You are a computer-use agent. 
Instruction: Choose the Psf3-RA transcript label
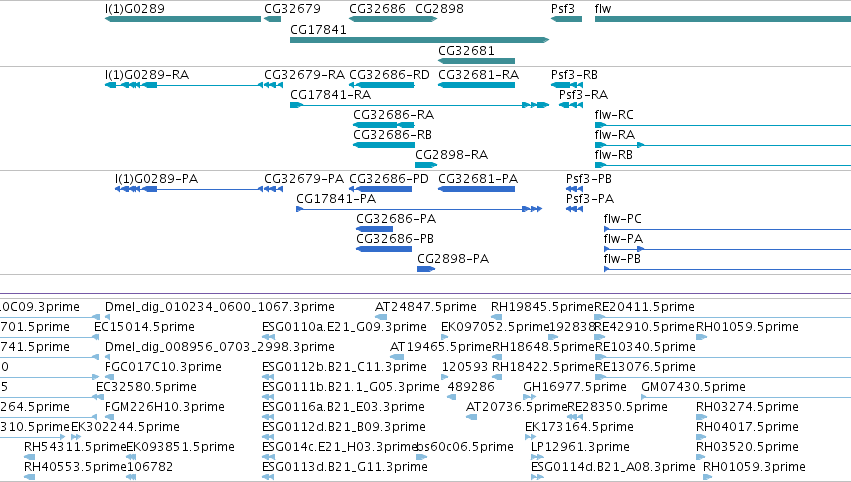tap(583, 94)
